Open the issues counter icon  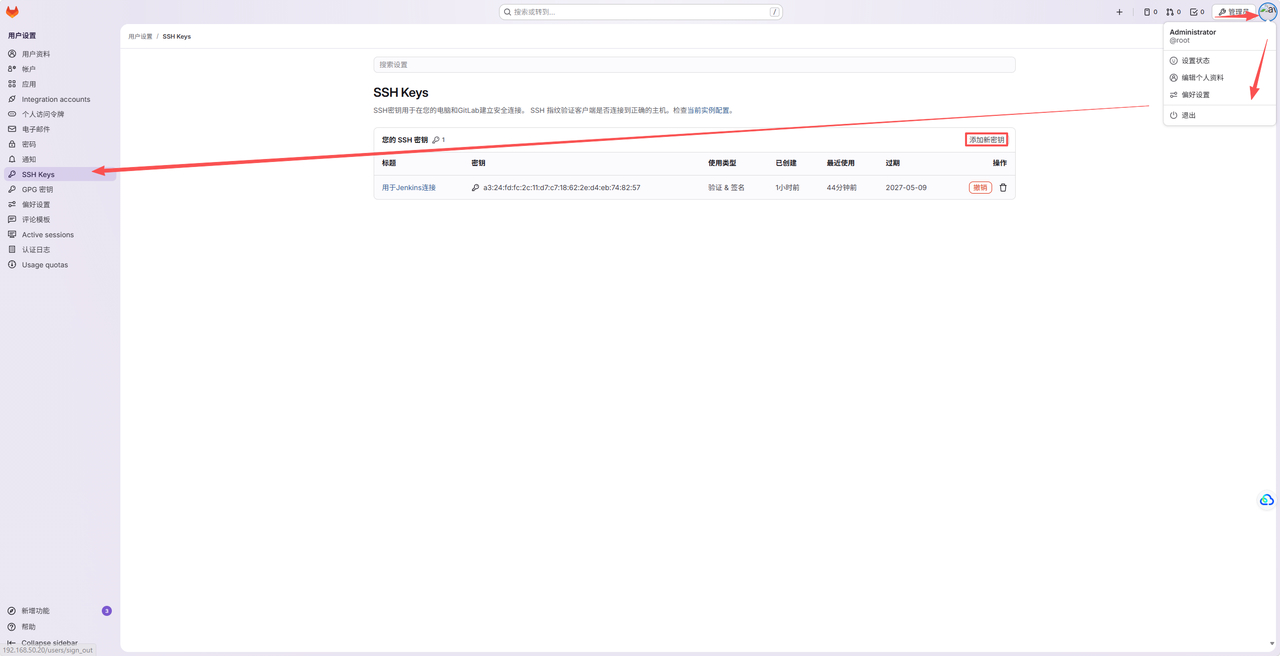click(x=1150, y=12)
